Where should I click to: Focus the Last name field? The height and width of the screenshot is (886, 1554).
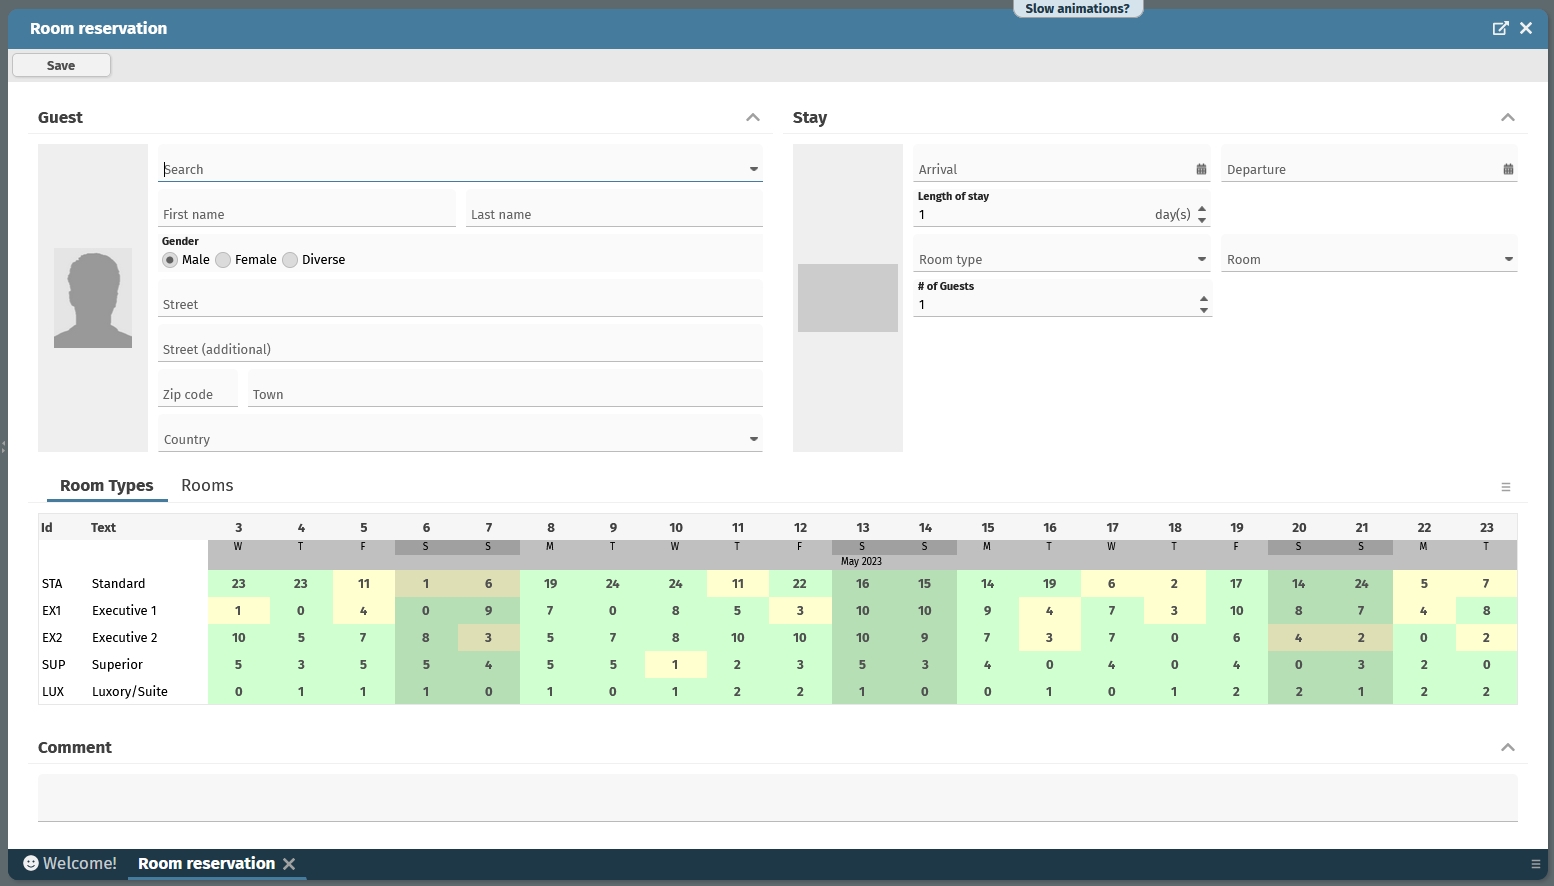coord(615,208)
